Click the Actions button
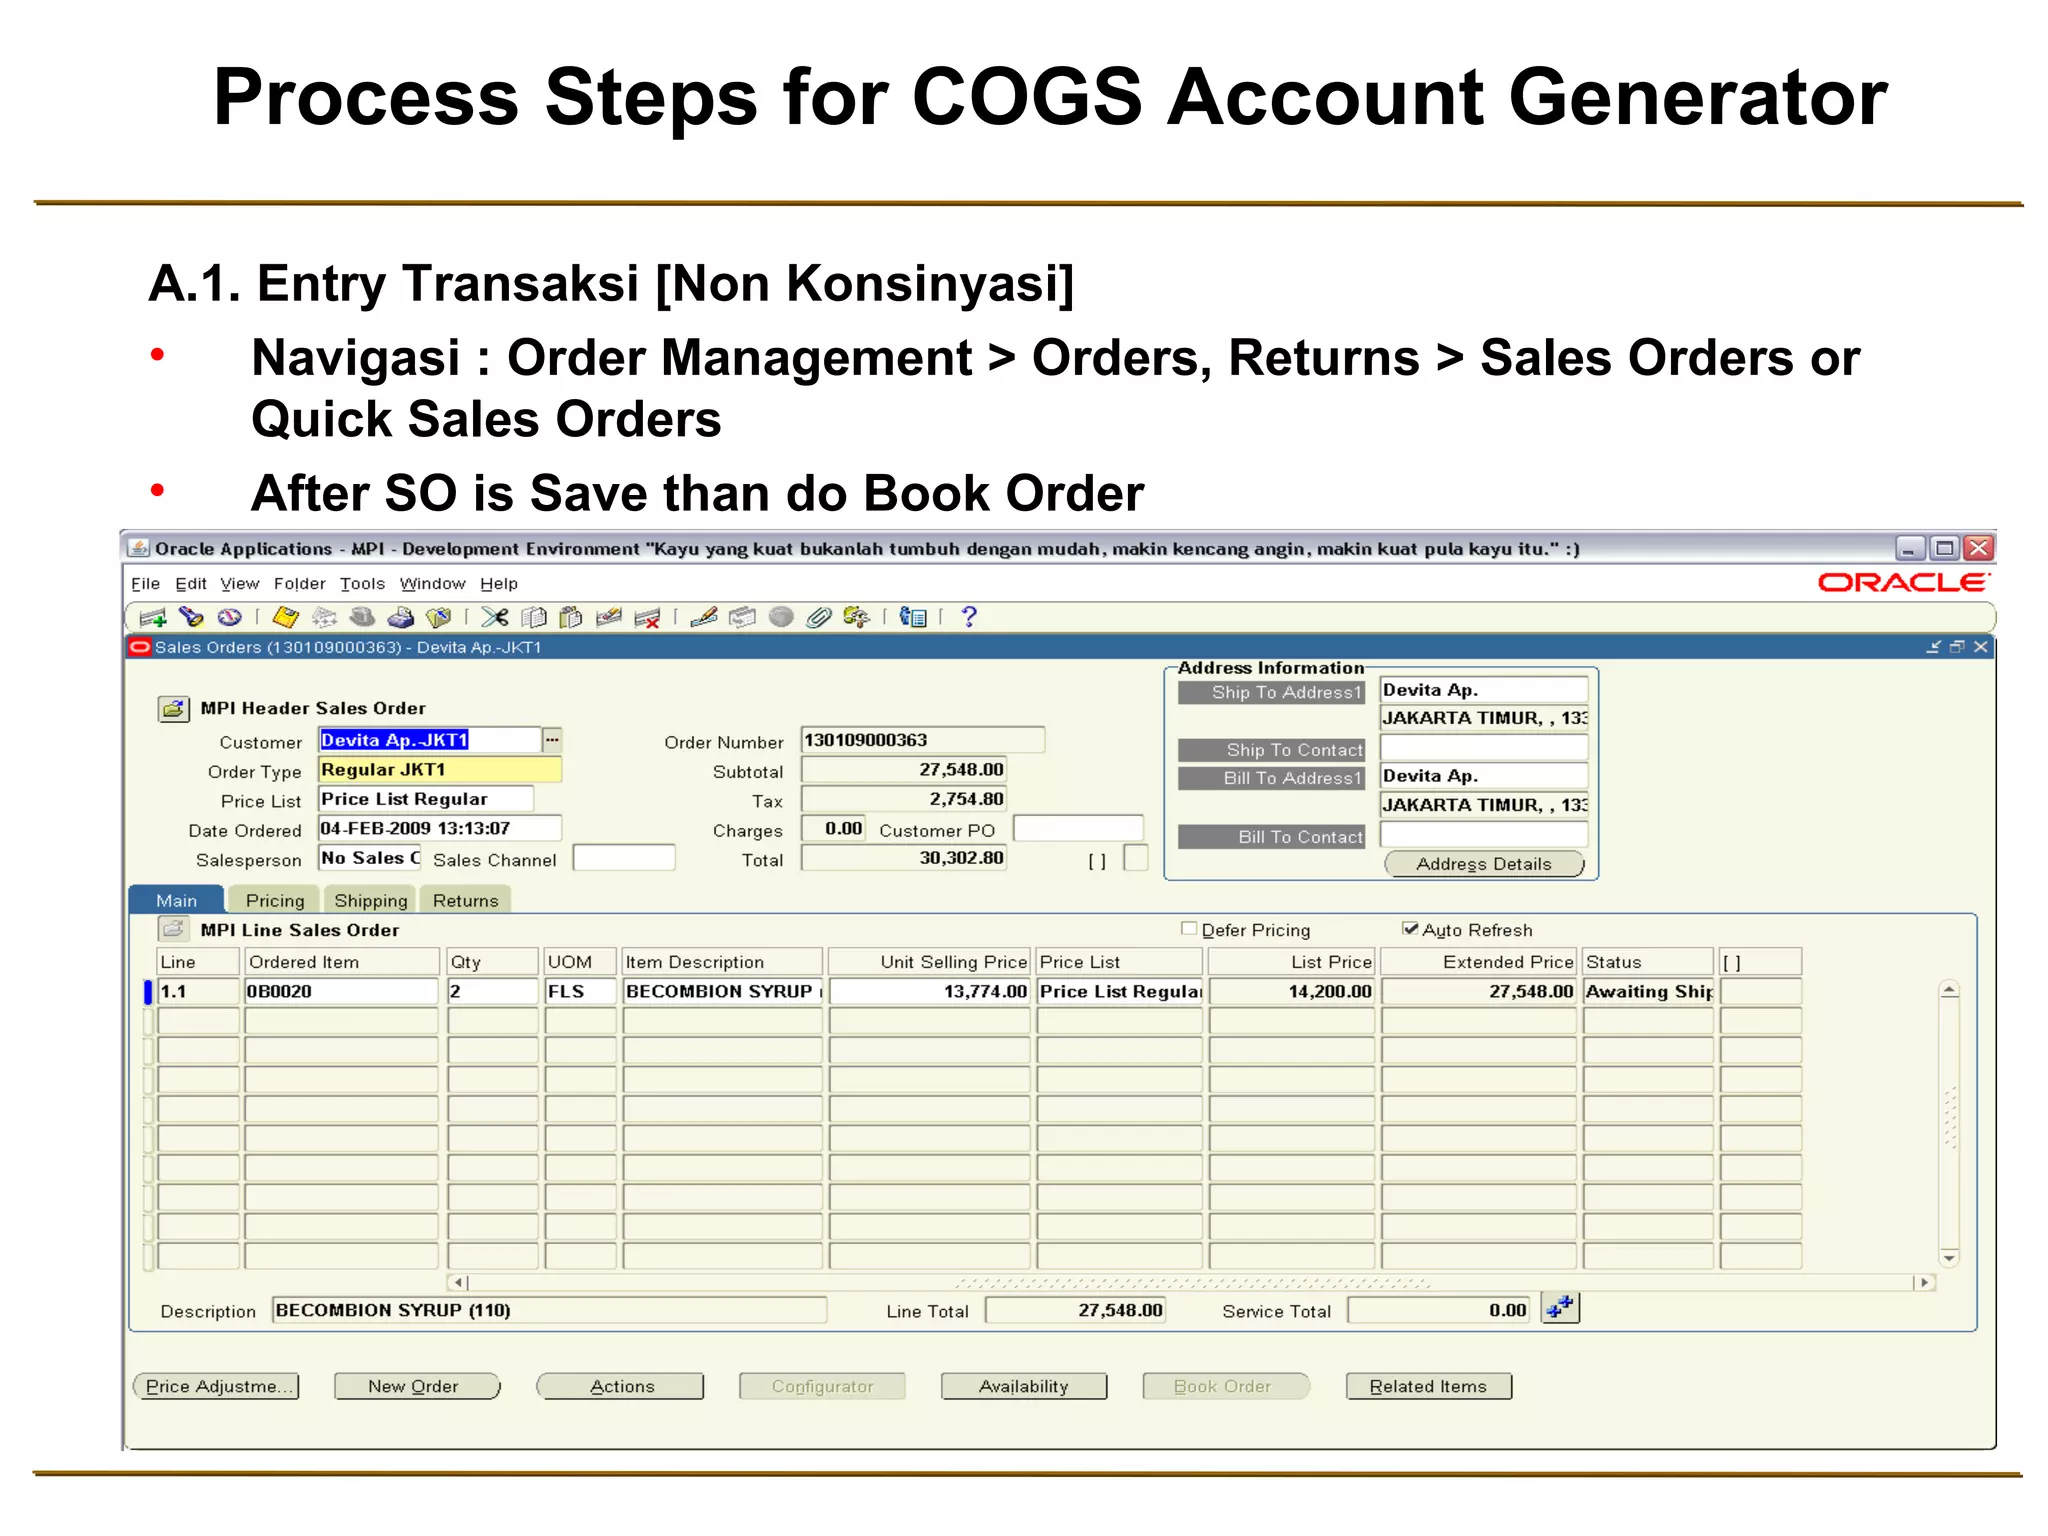The image size is (2048, 1536). (x=620, y=1386)
